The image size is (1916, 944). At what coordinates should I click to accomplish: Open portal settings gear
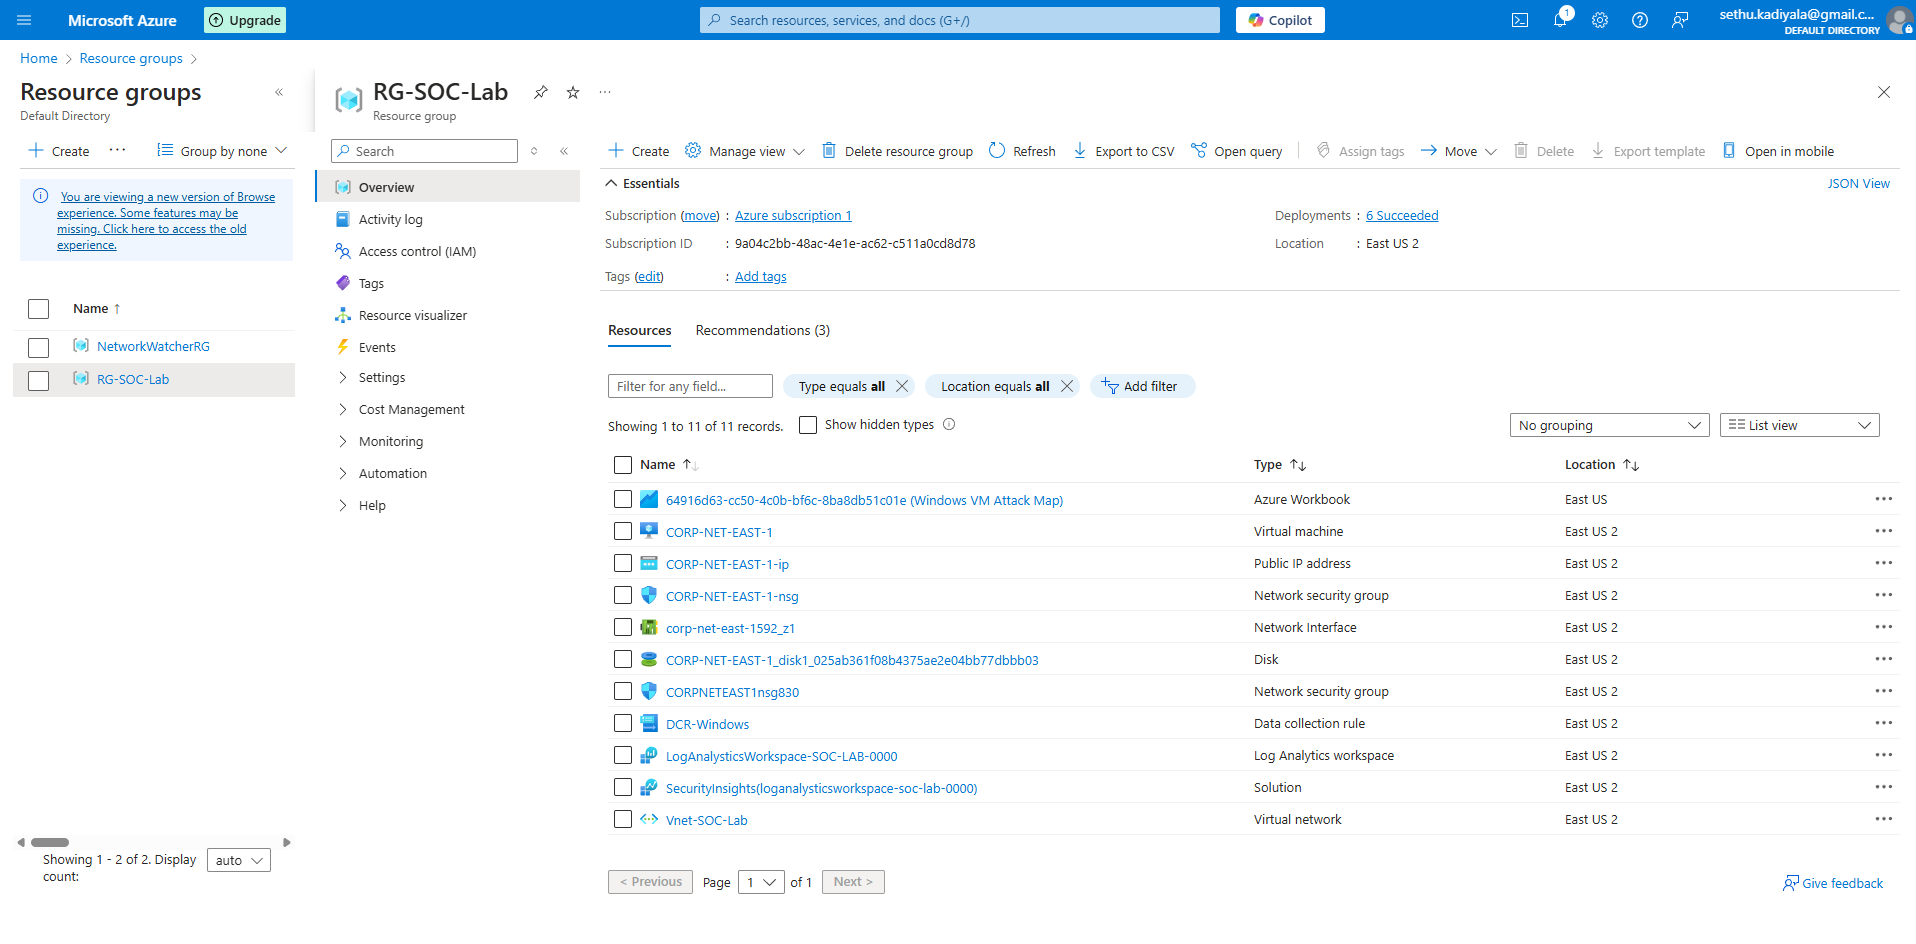pos(1600,20)
